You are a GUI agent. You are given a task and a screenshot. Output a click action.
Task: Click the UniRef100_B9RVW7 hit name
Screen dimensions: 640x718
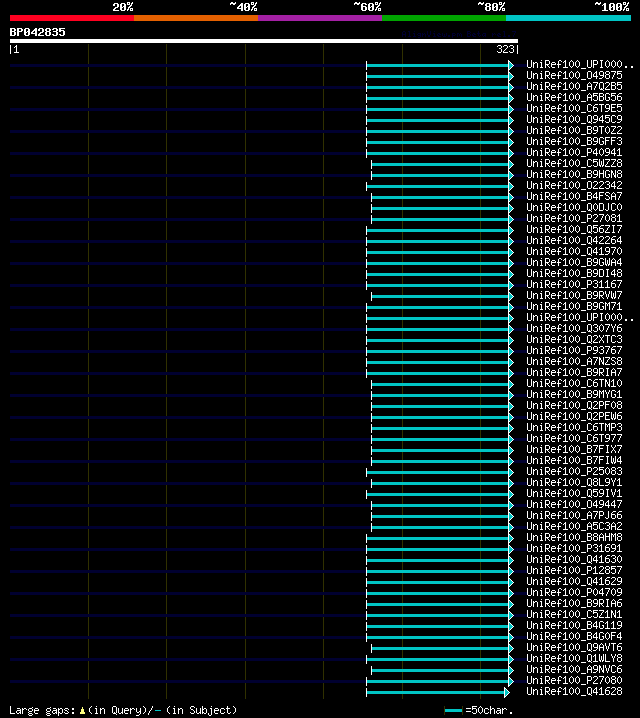point(574,295)
